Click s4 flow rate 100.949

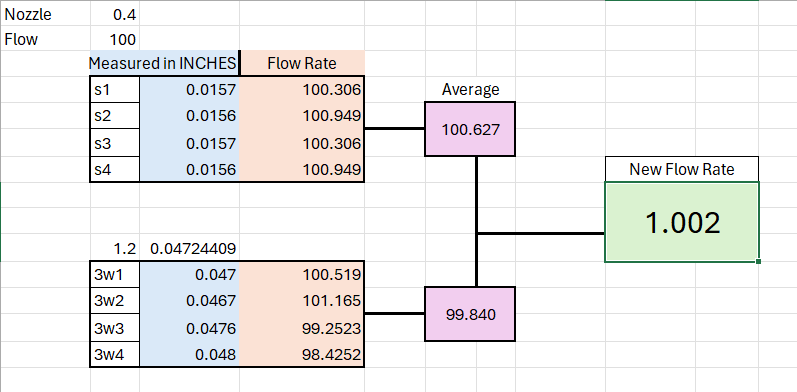coord(302,169)
